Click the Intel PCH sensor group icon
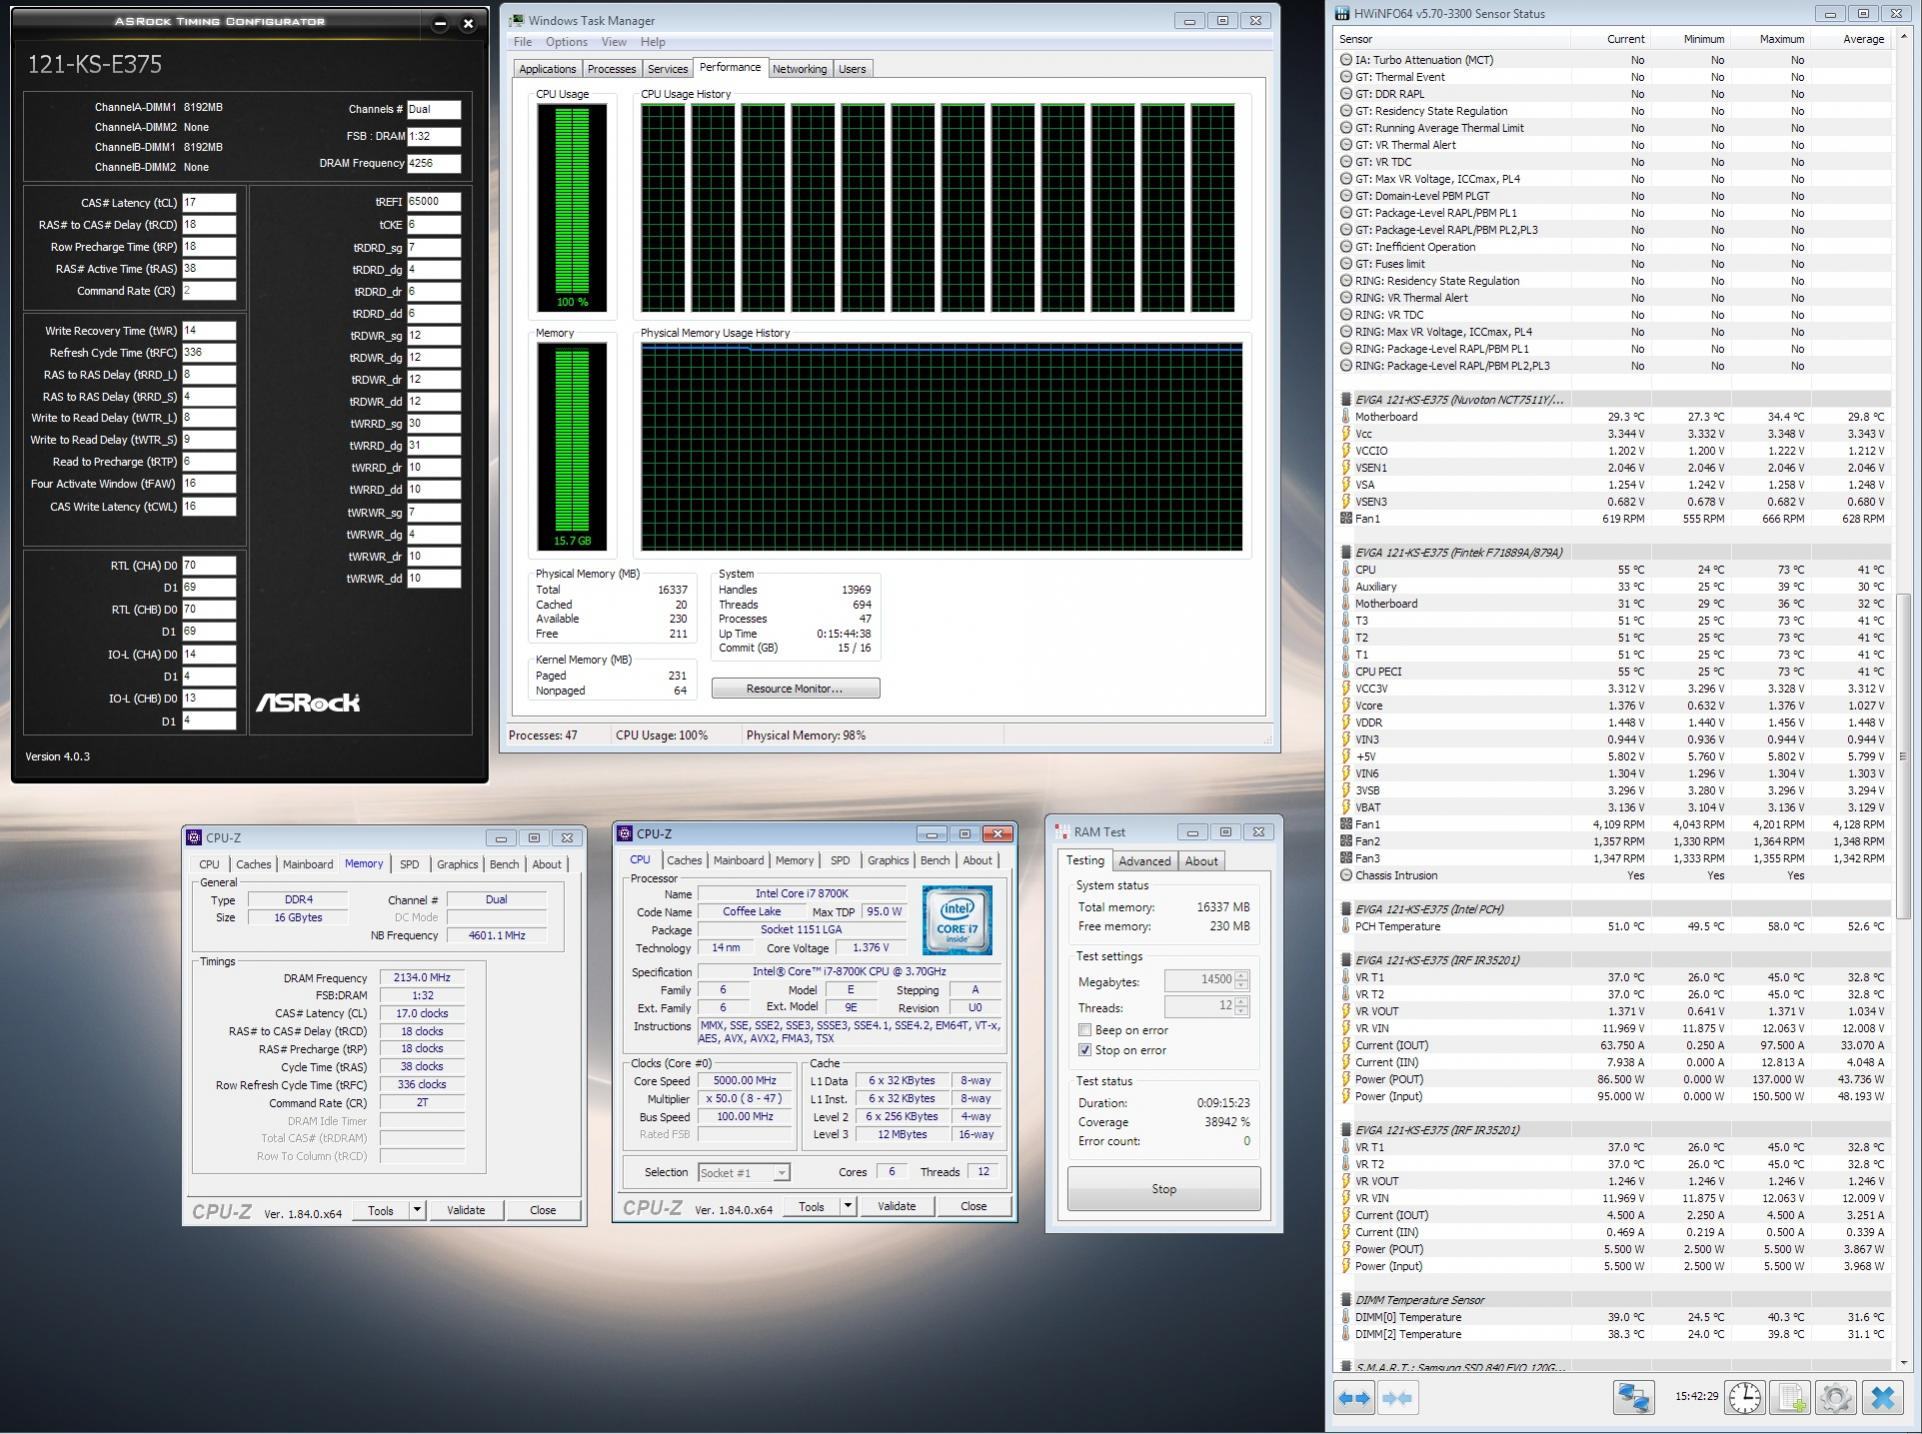Screen dimensions: 1922x1434 click(1346, 910)
